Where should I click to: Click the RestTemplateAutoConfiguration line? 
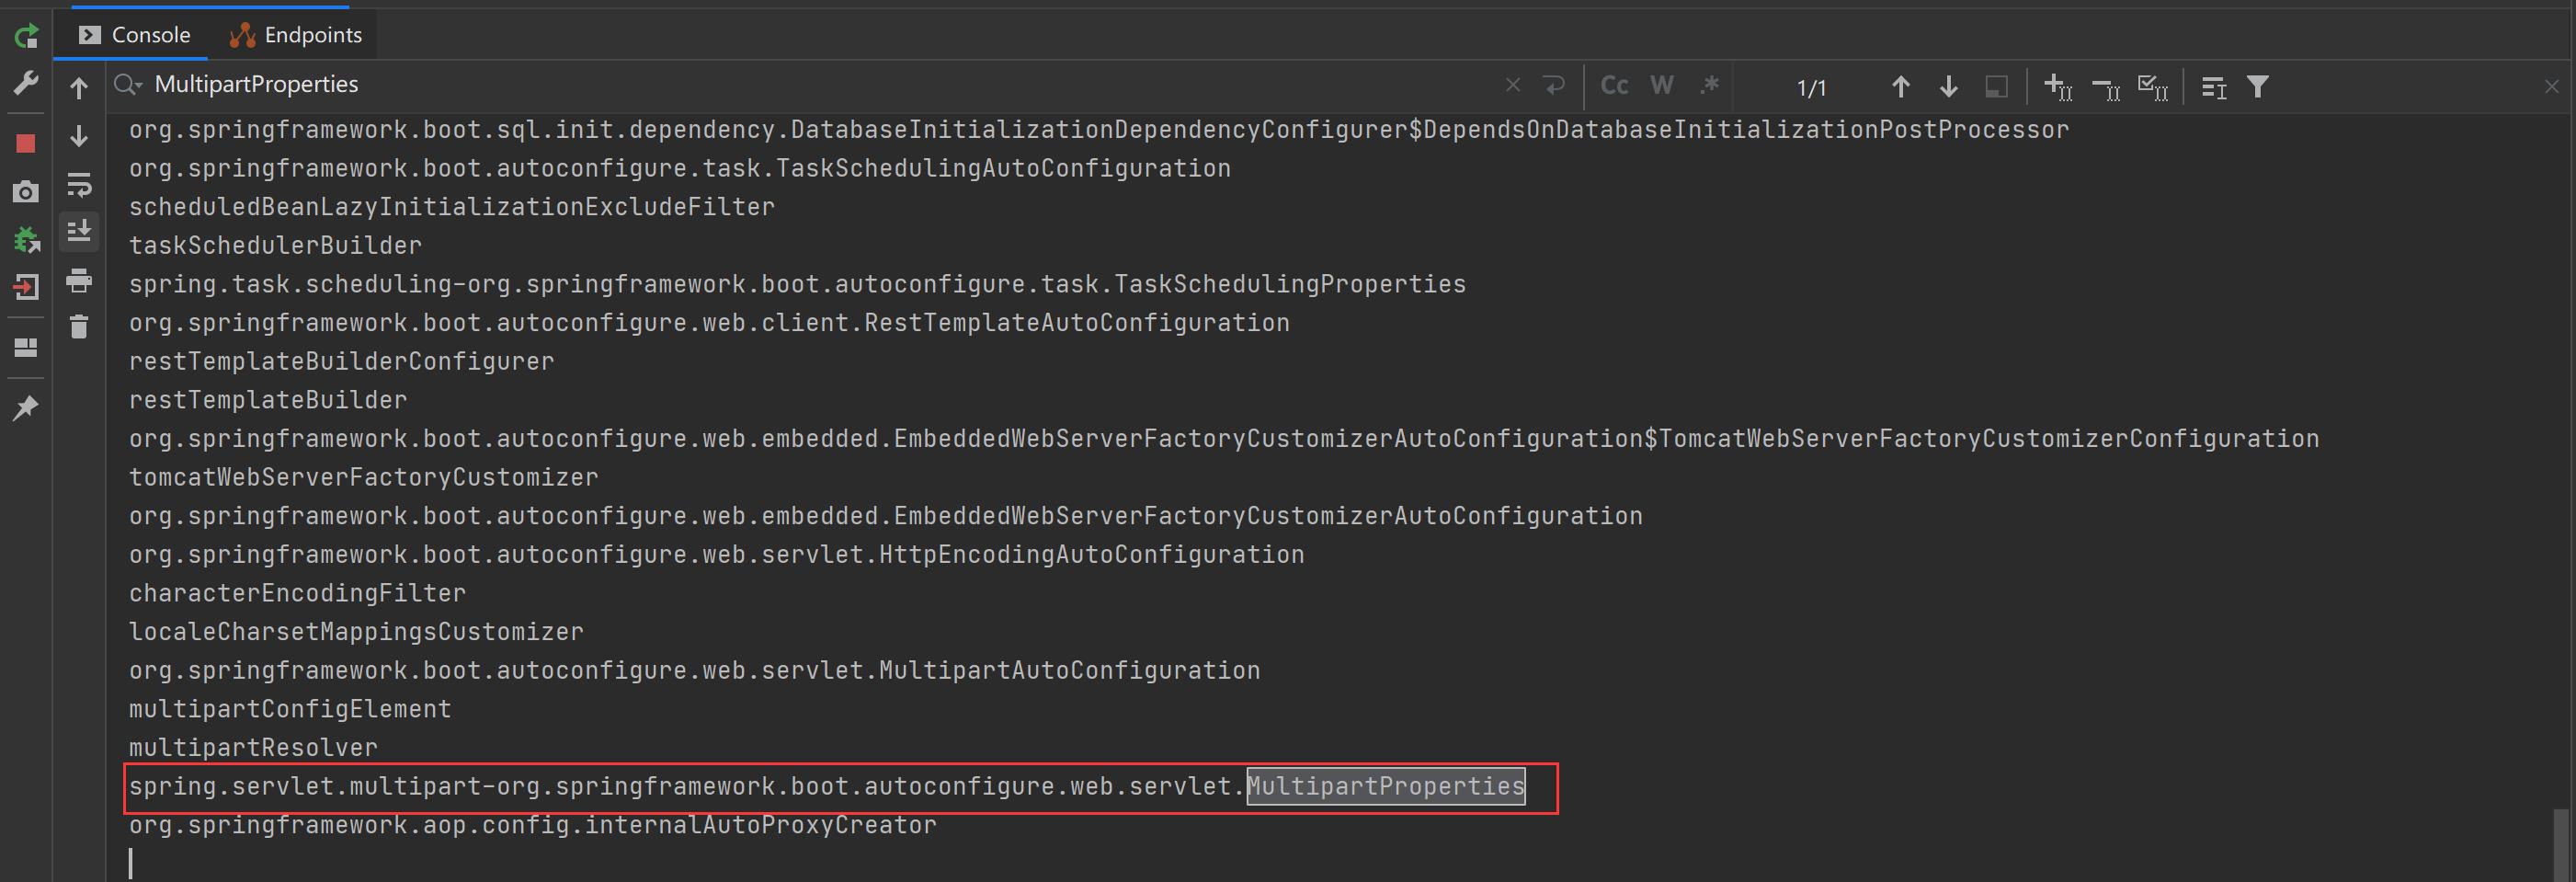pyautogui.click(x=709, y=323)
